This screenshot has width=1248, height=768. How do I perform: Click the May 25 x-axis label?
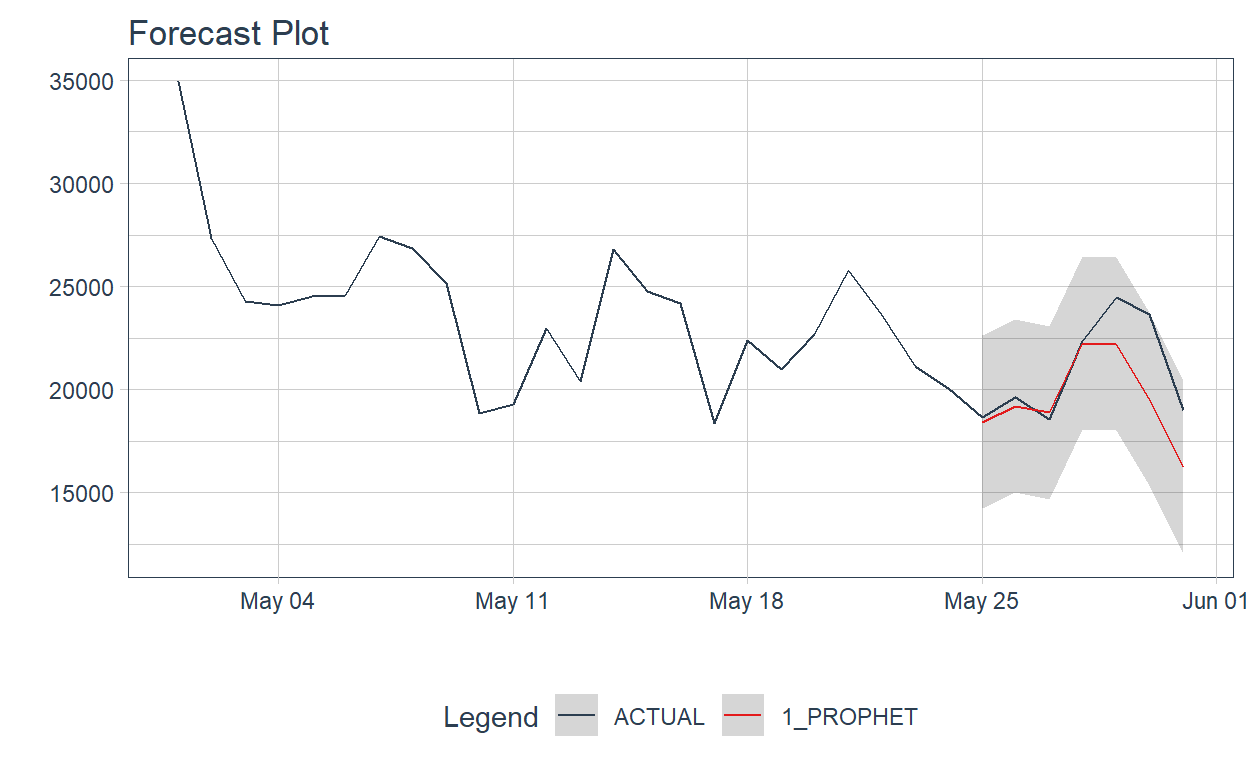point(981,601)
